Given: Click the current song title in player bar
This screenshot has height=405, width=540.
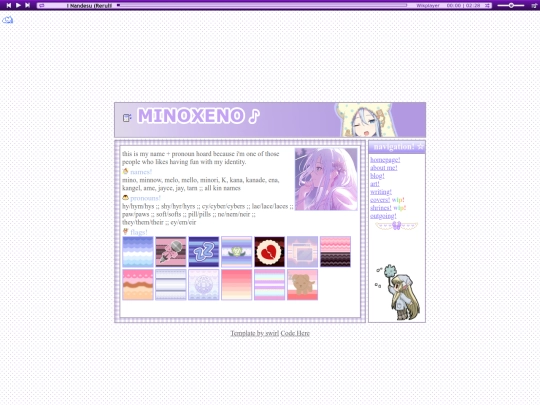Looking at the screenshot, I should (x=90, y=6).
